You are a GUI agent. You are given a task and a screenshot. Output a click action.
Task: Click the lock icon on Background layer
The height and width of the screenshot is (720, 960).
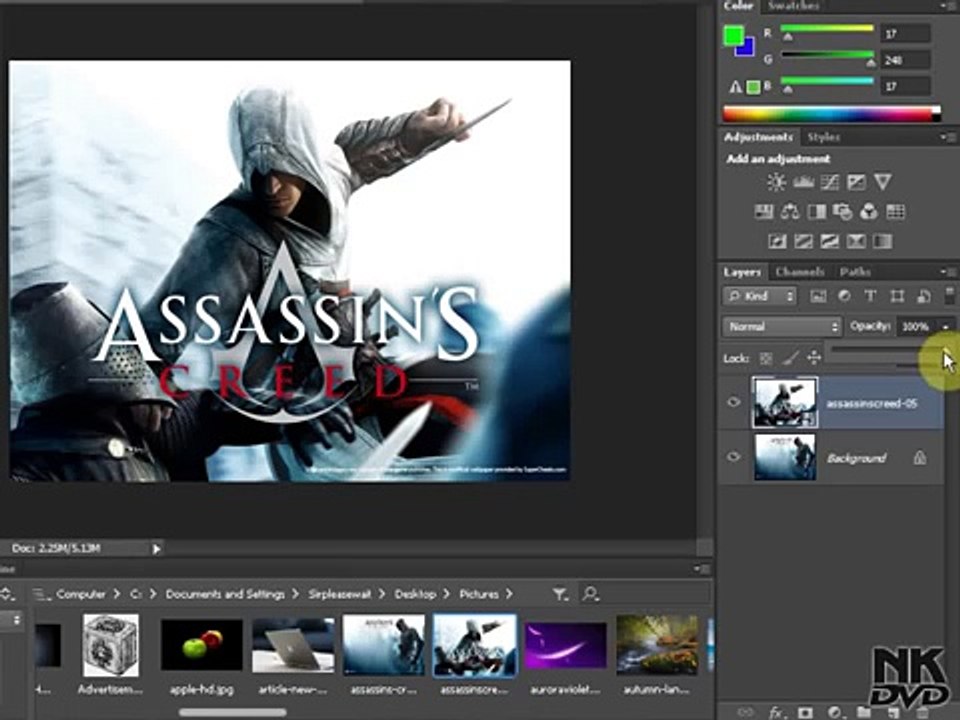click(x=920, y=457)
